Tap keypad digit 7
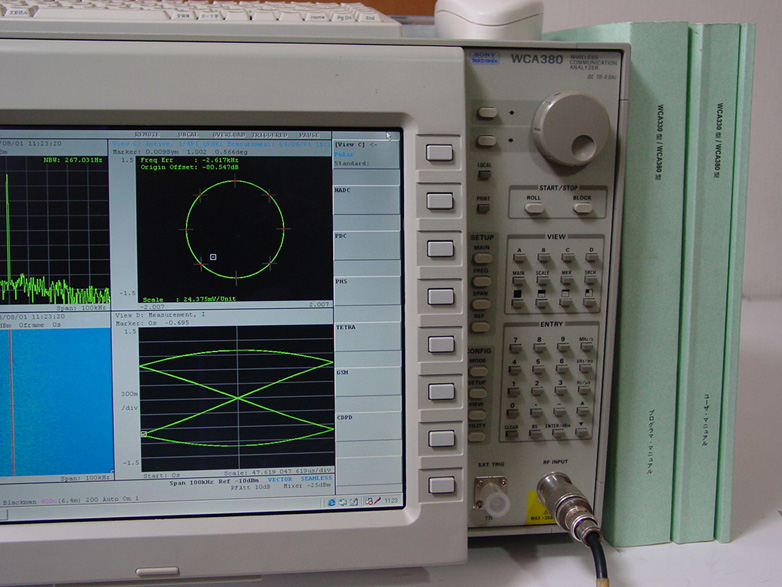The height and width of the screenshot is (587, 782). [x=515, y=348]
